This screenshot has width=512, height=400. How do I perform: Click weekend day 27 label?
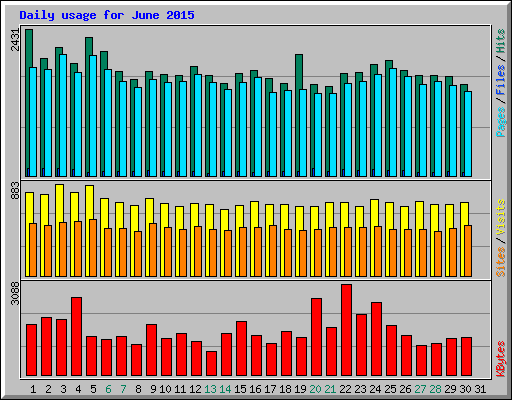click(420, 389)
